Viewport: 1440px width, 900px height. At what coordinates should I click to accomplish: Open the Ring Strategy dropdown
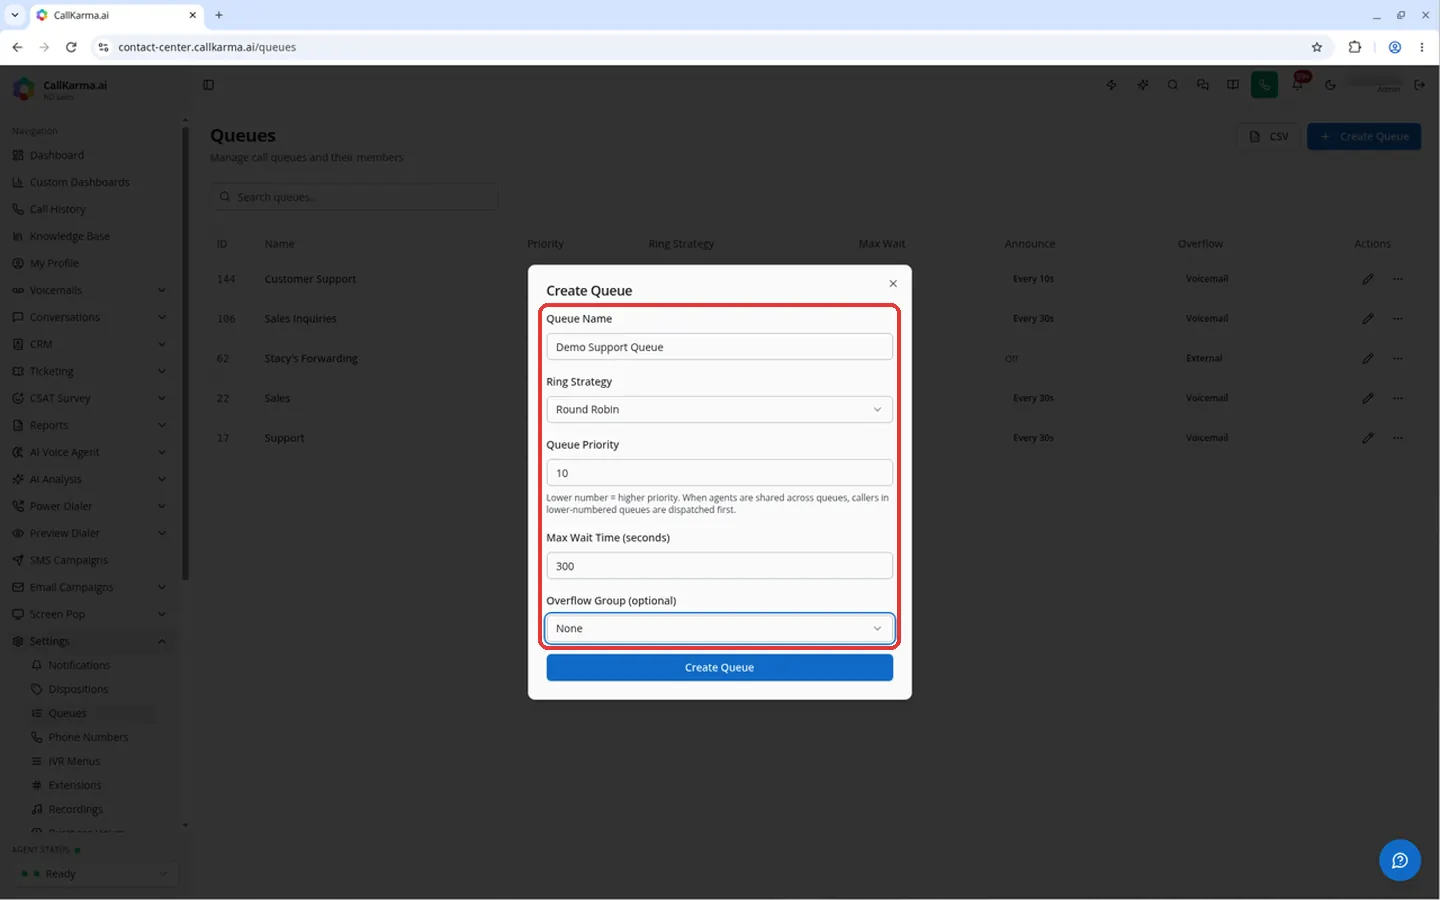(719, 409)
